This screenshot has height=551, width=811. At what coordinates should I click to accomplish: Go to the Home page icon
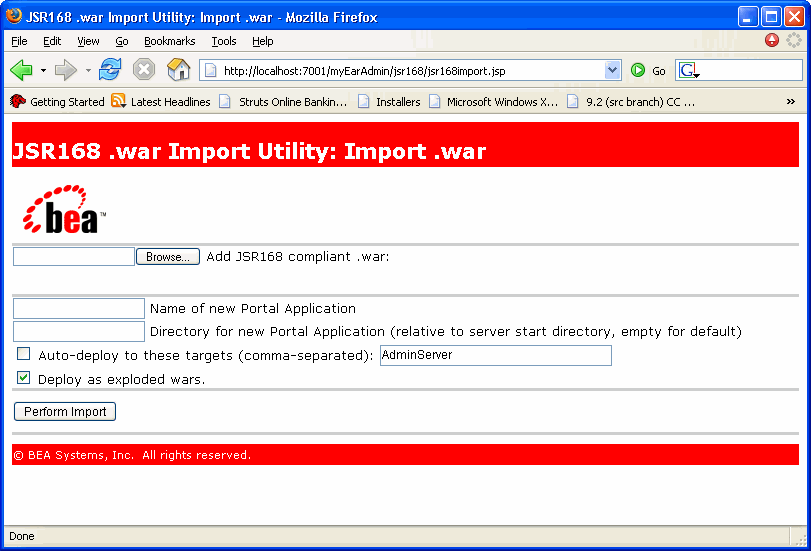(178, 69)
